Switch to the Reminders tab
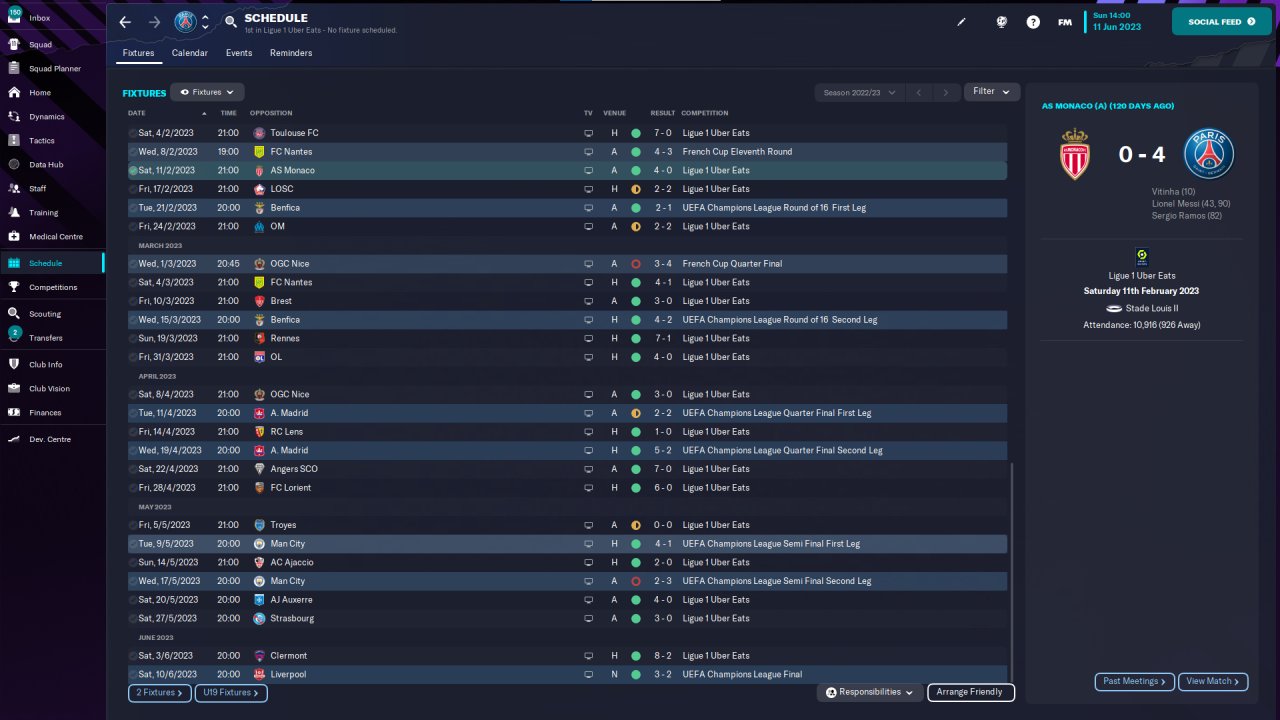This screenshot has height=720, width=1280. tap(291, 53)
